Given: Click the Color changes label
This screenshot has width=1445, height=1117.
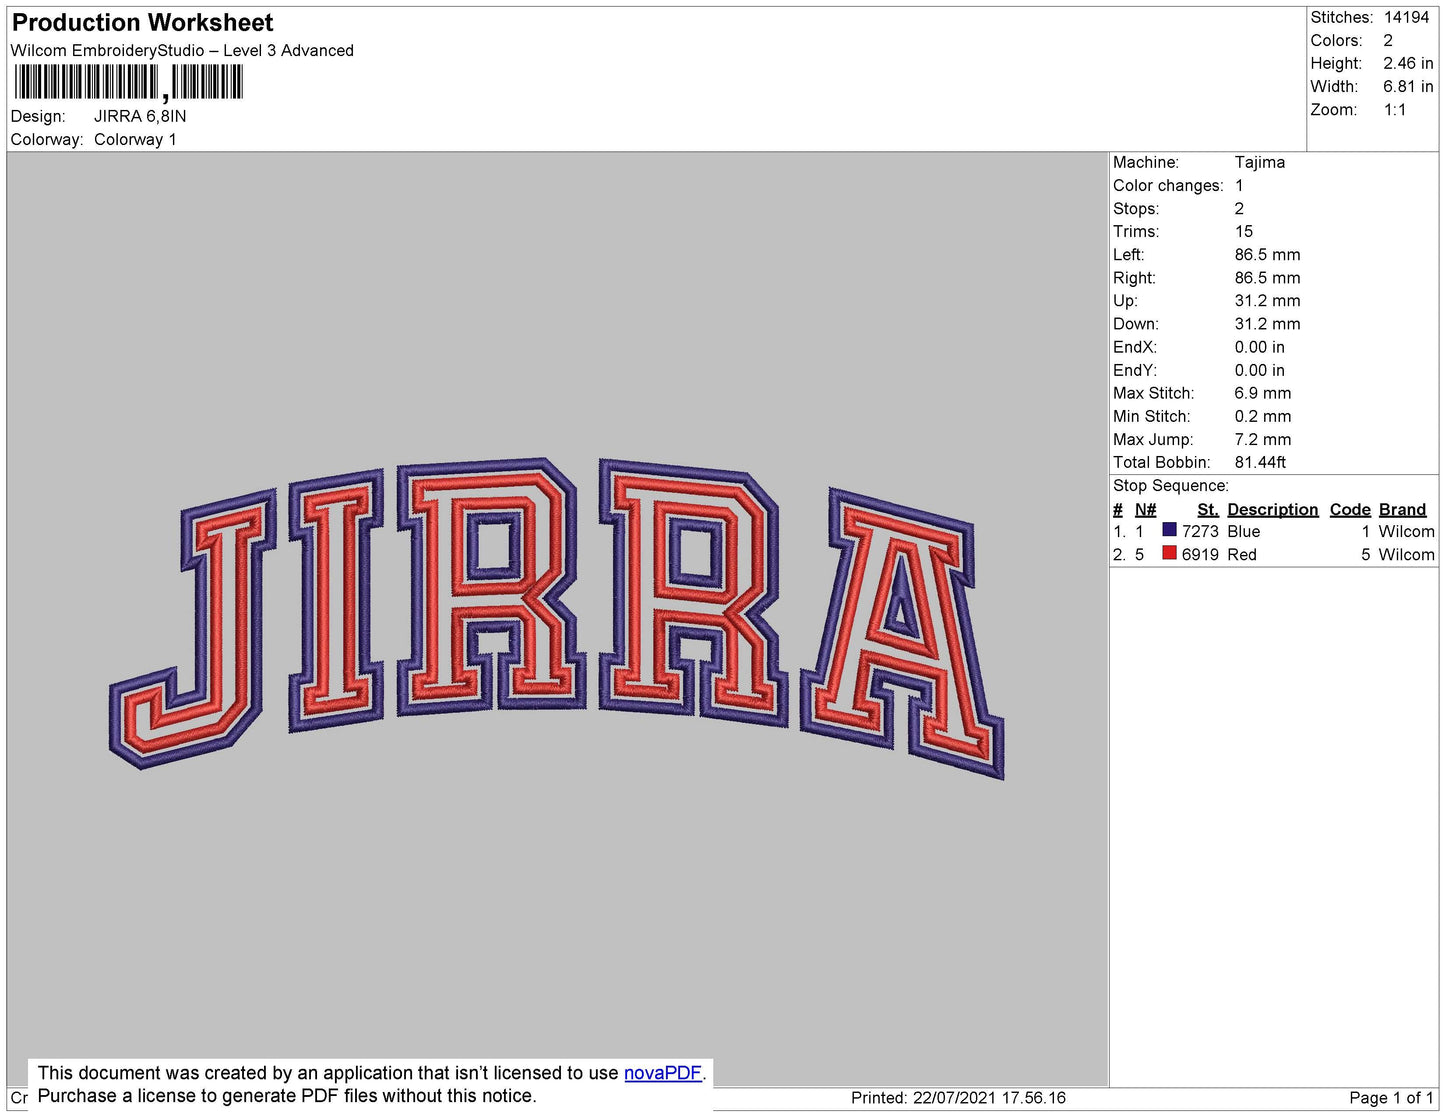Looking at the screenshot, I should (1168, 186).
